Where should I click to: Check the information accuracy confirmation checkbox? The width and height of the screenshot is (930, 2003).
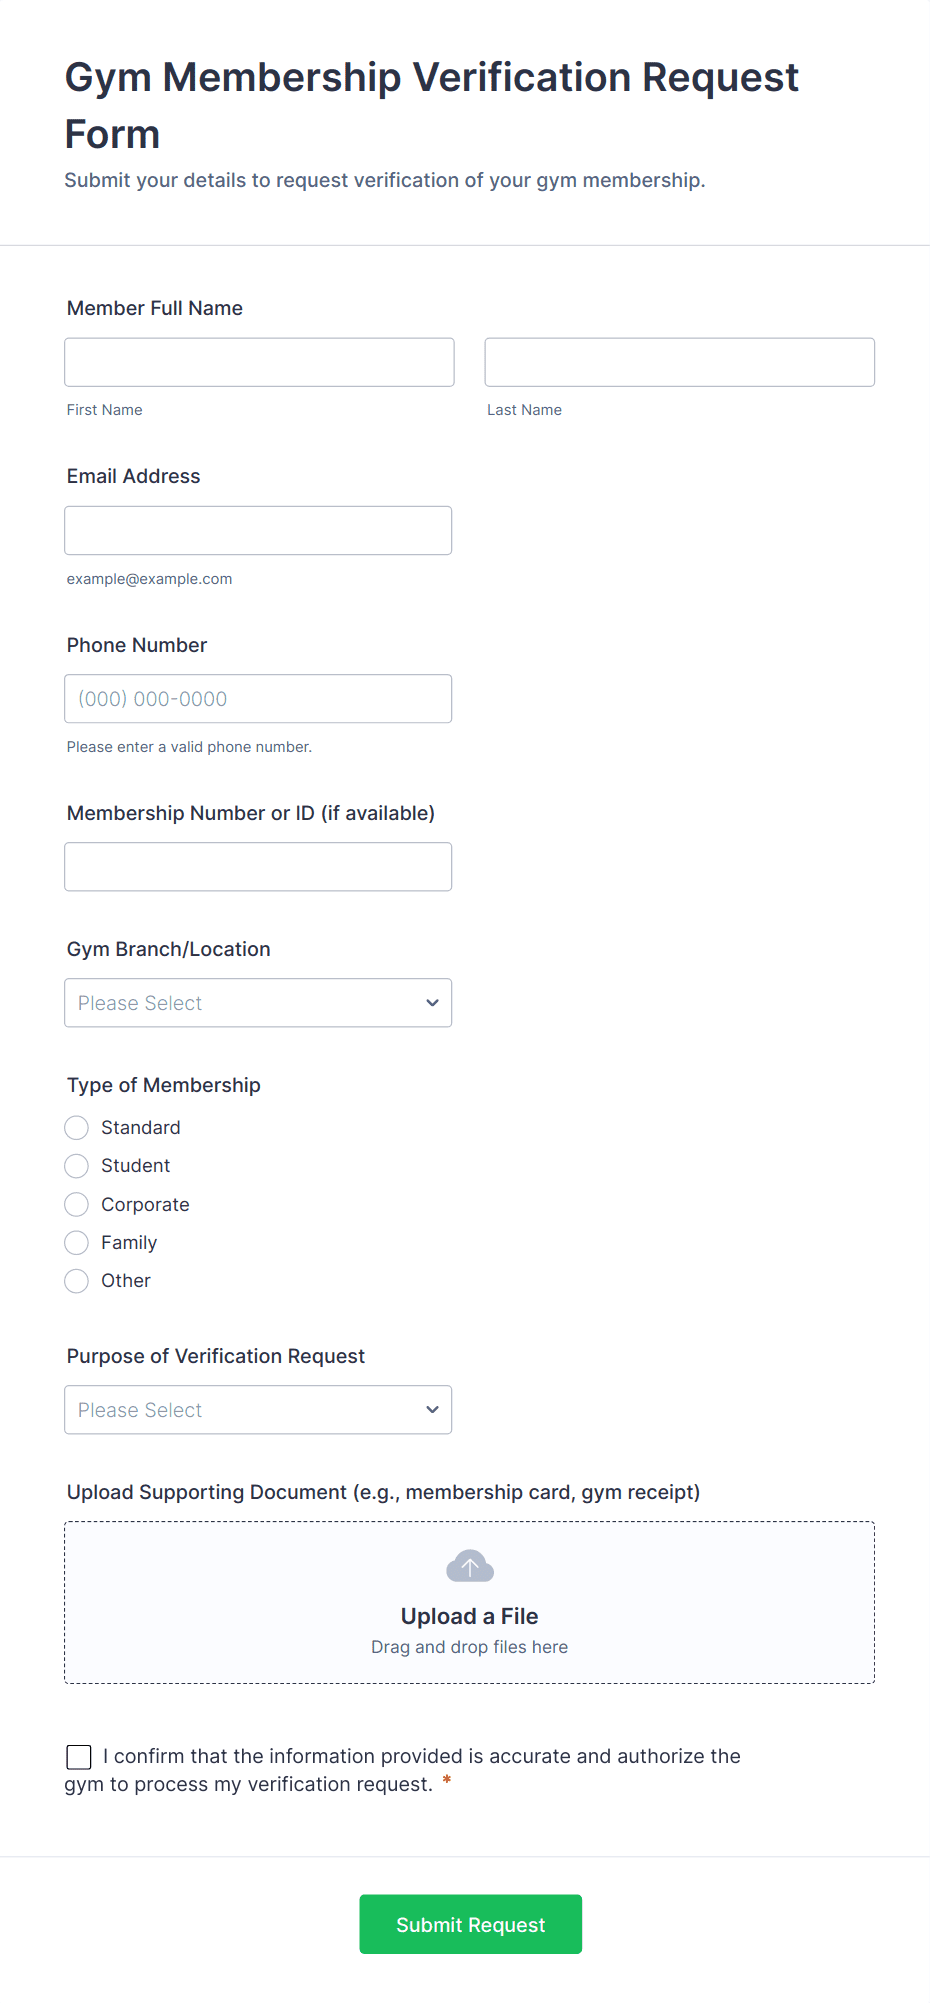pos(79,1757)
